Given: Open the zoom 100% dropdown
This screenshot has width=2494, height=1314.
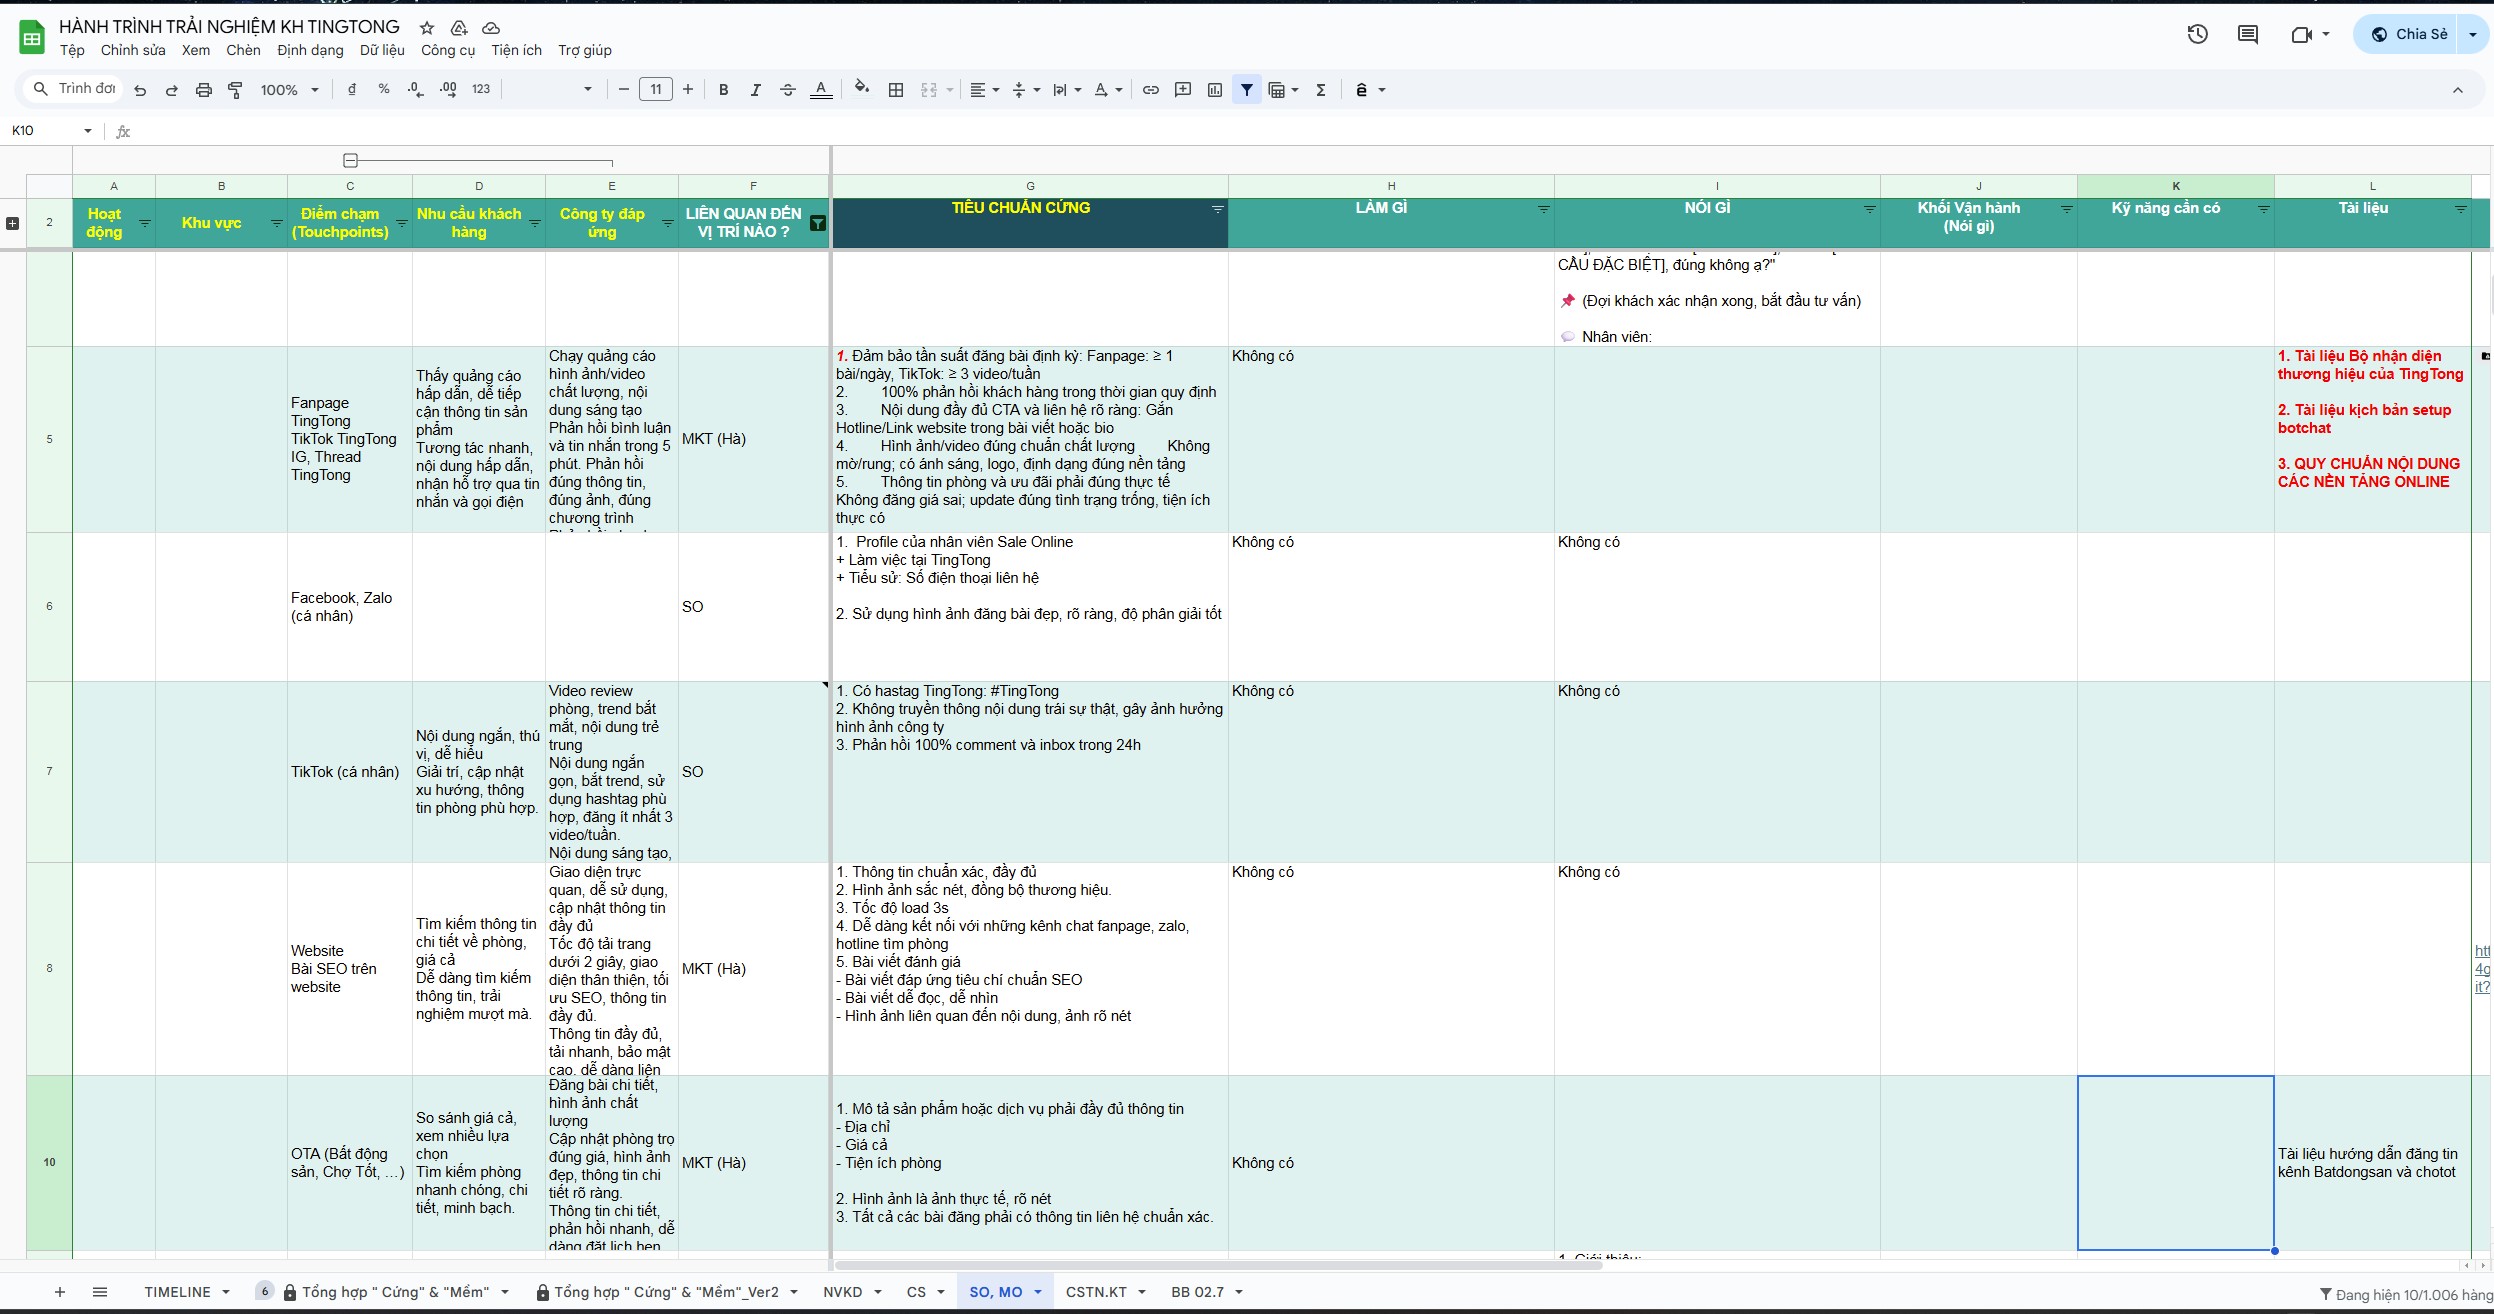Looking at the screenshot, I should tap(289, 90).
